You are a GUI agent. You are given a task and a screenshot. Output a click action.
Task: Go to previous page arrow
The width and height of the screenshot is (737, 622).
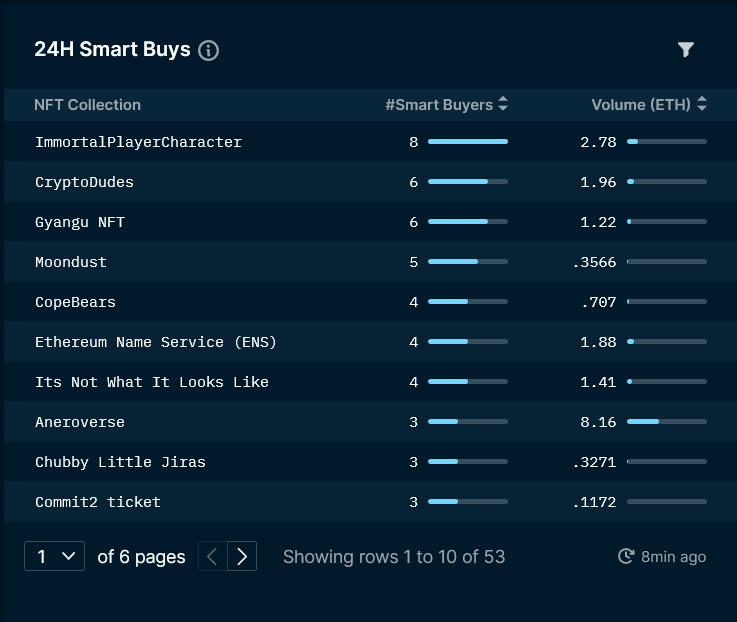tap(212, 556)
